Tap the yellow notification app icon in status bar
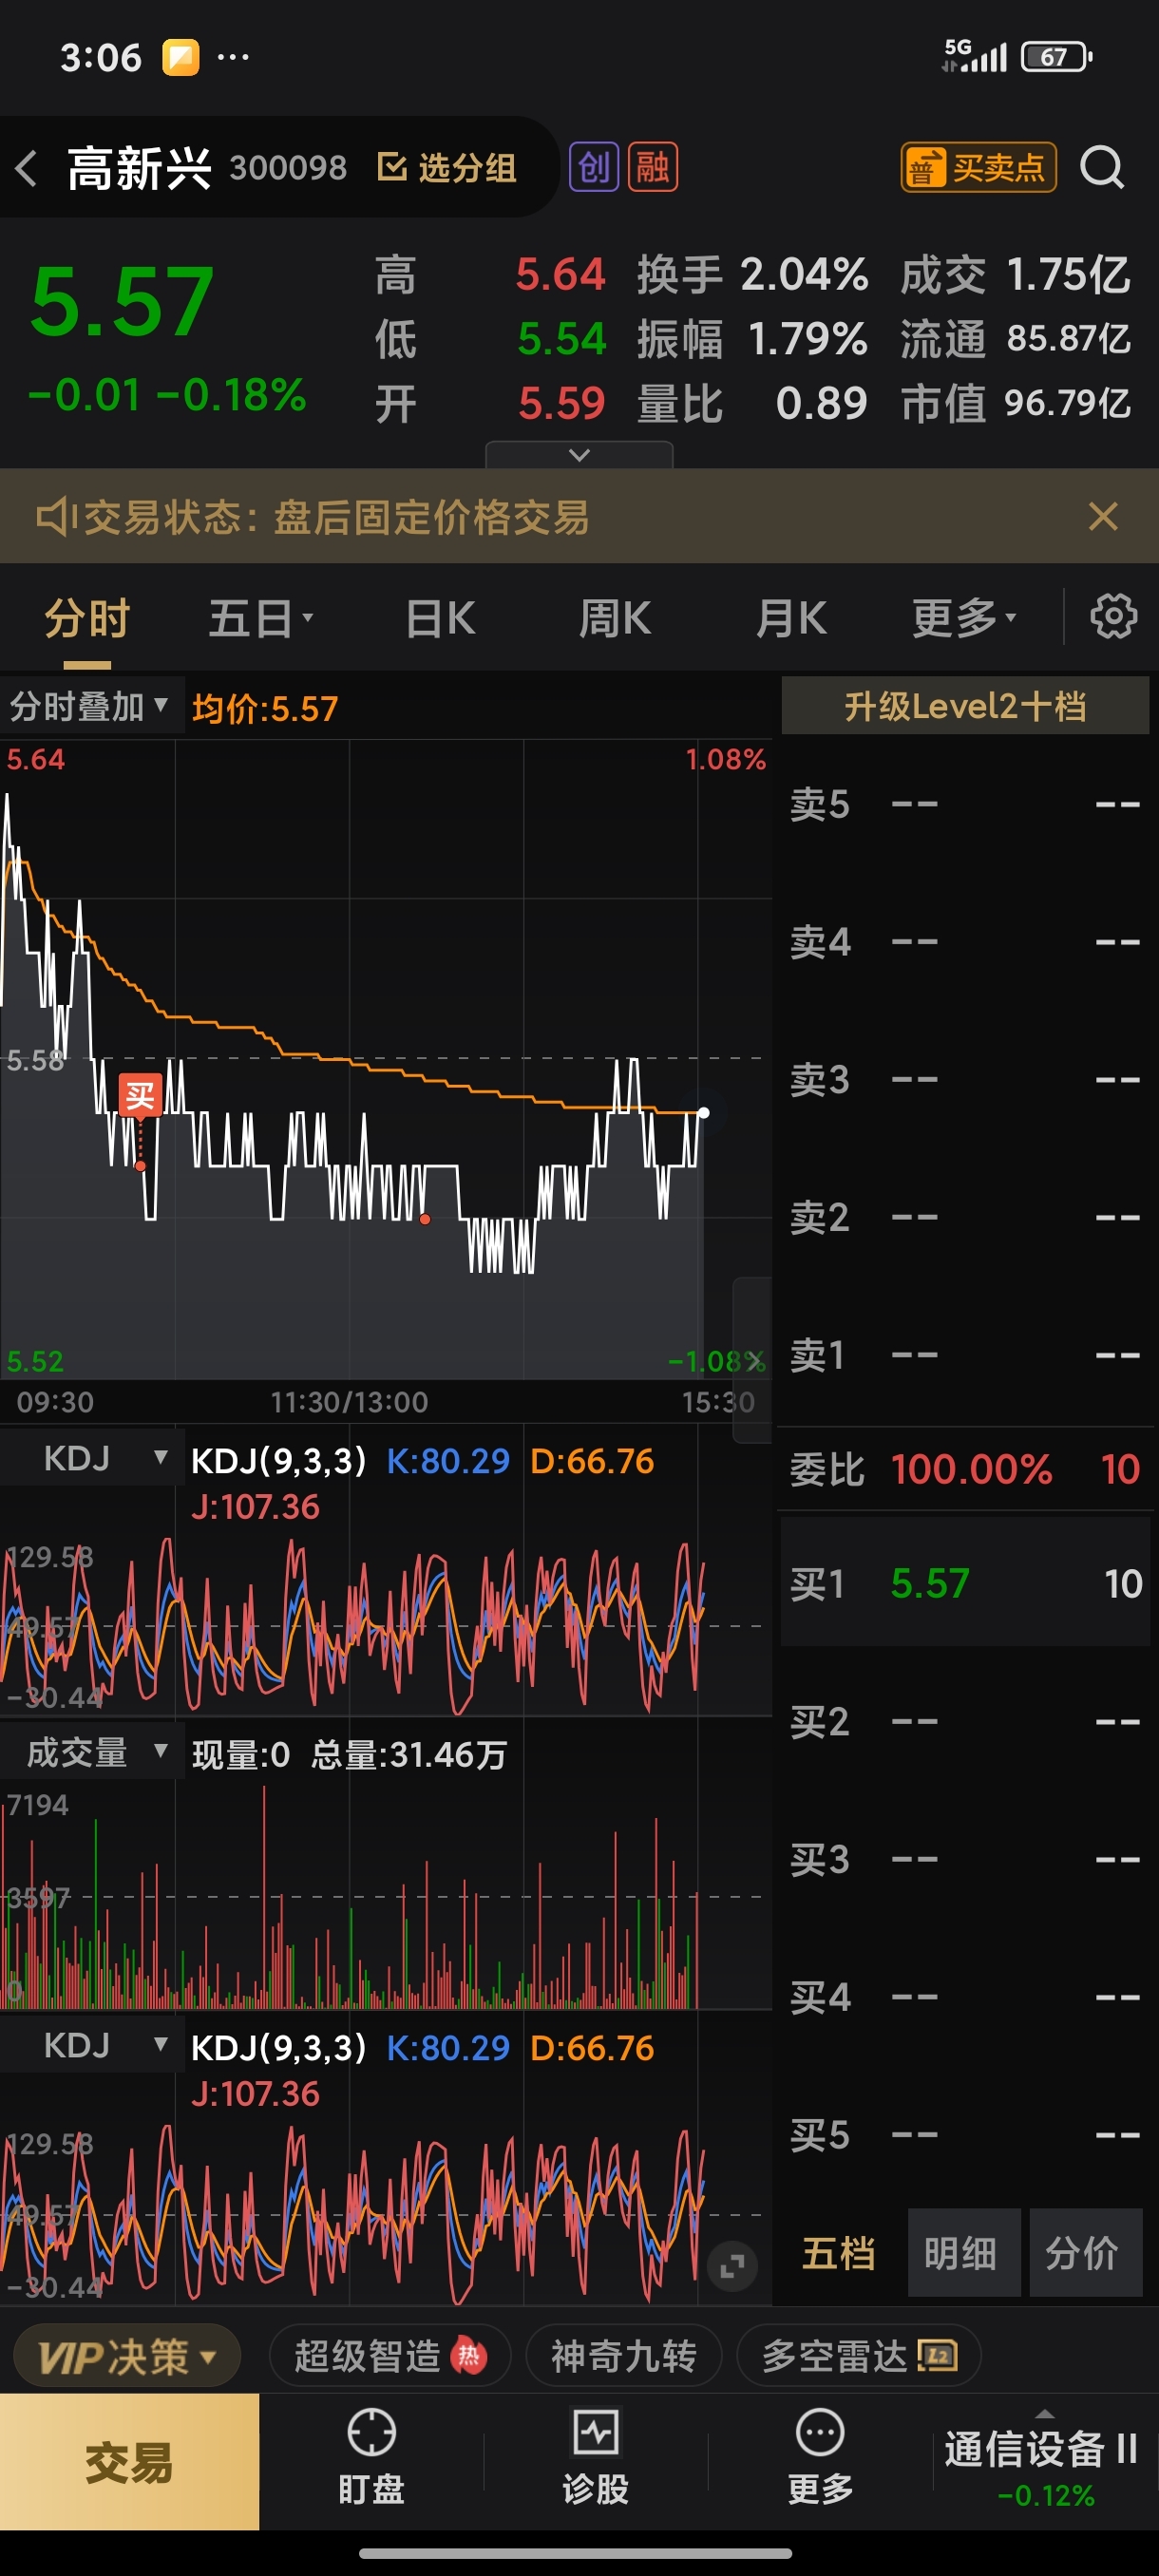The width and height of the screenshot is (1159, 2576). pyautogui.click(x=181, y=57)
